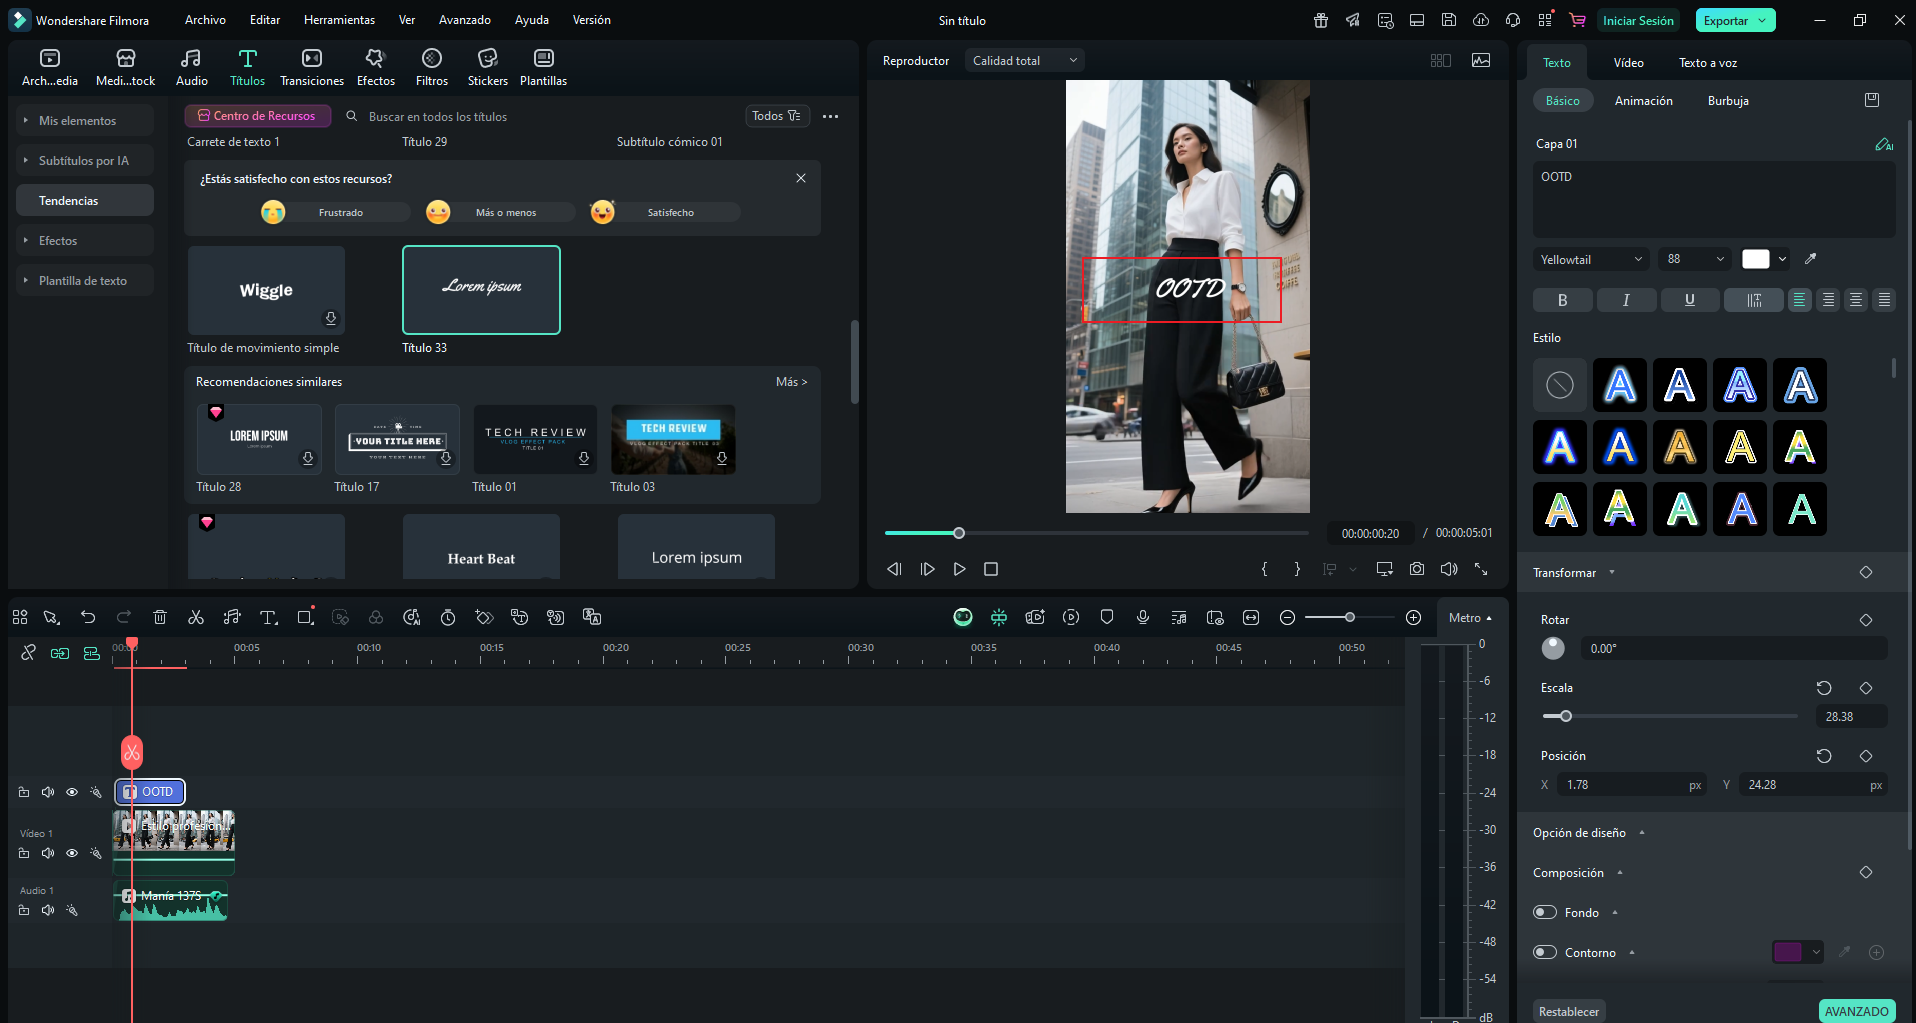Screen dimensions: 1916x1023
Task: Hide the Vídeo 1 track with eye icon
Action: pos(72,853)
